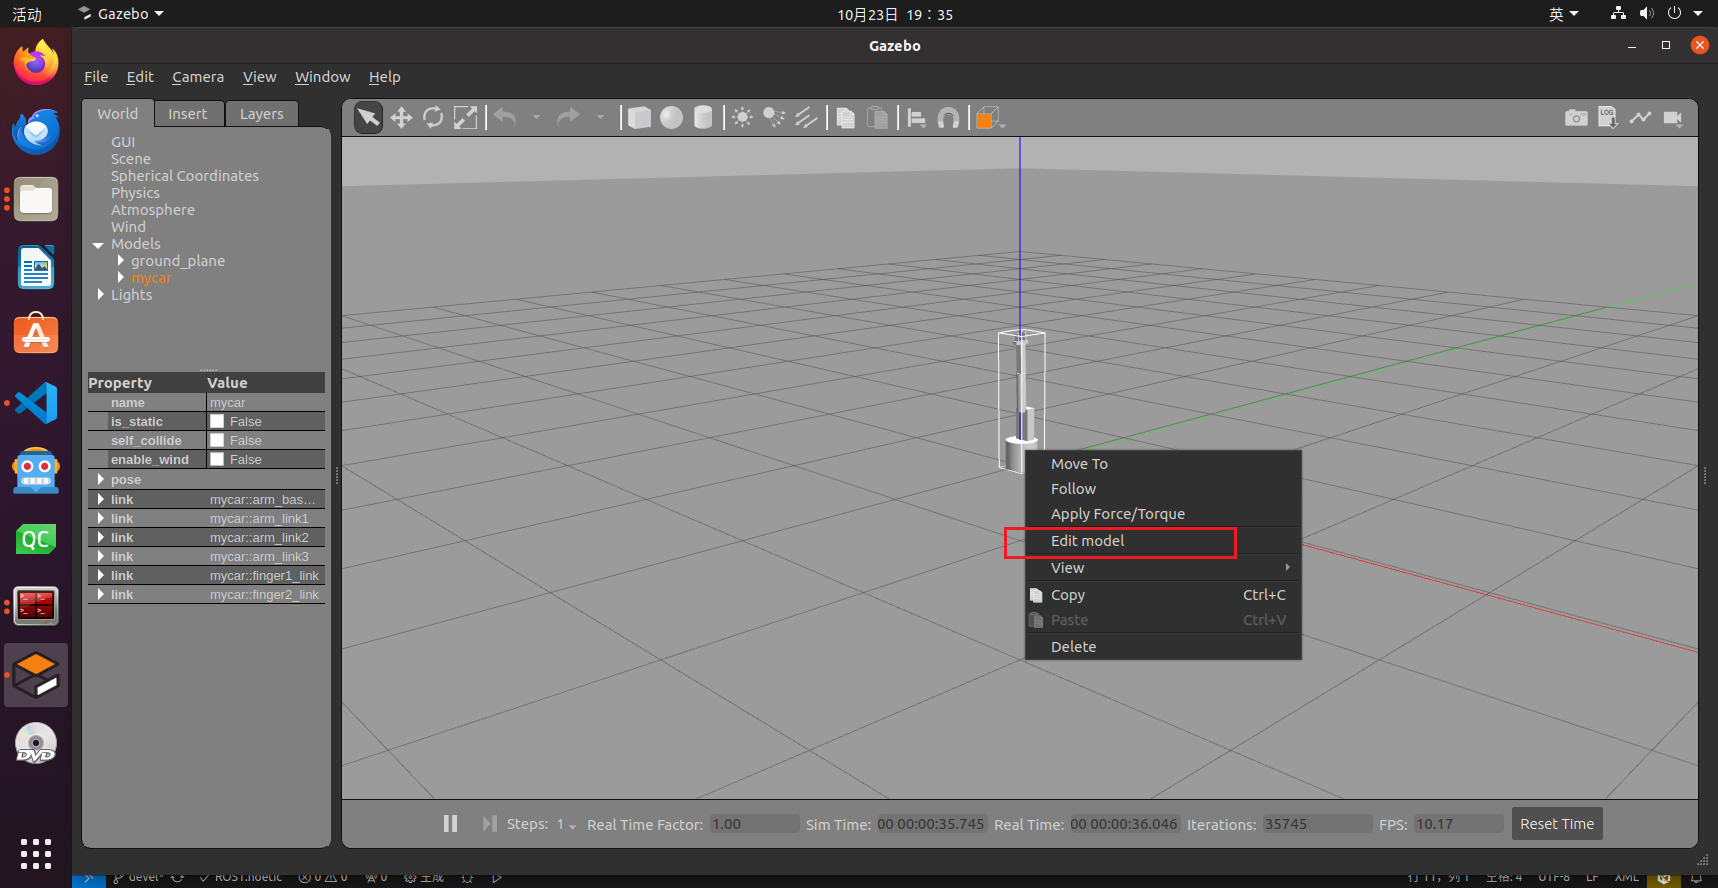This screenshot has width=1718, height=888.
Task: Open the redo history dropdown arrow
Action: click(x=600, y=118)
